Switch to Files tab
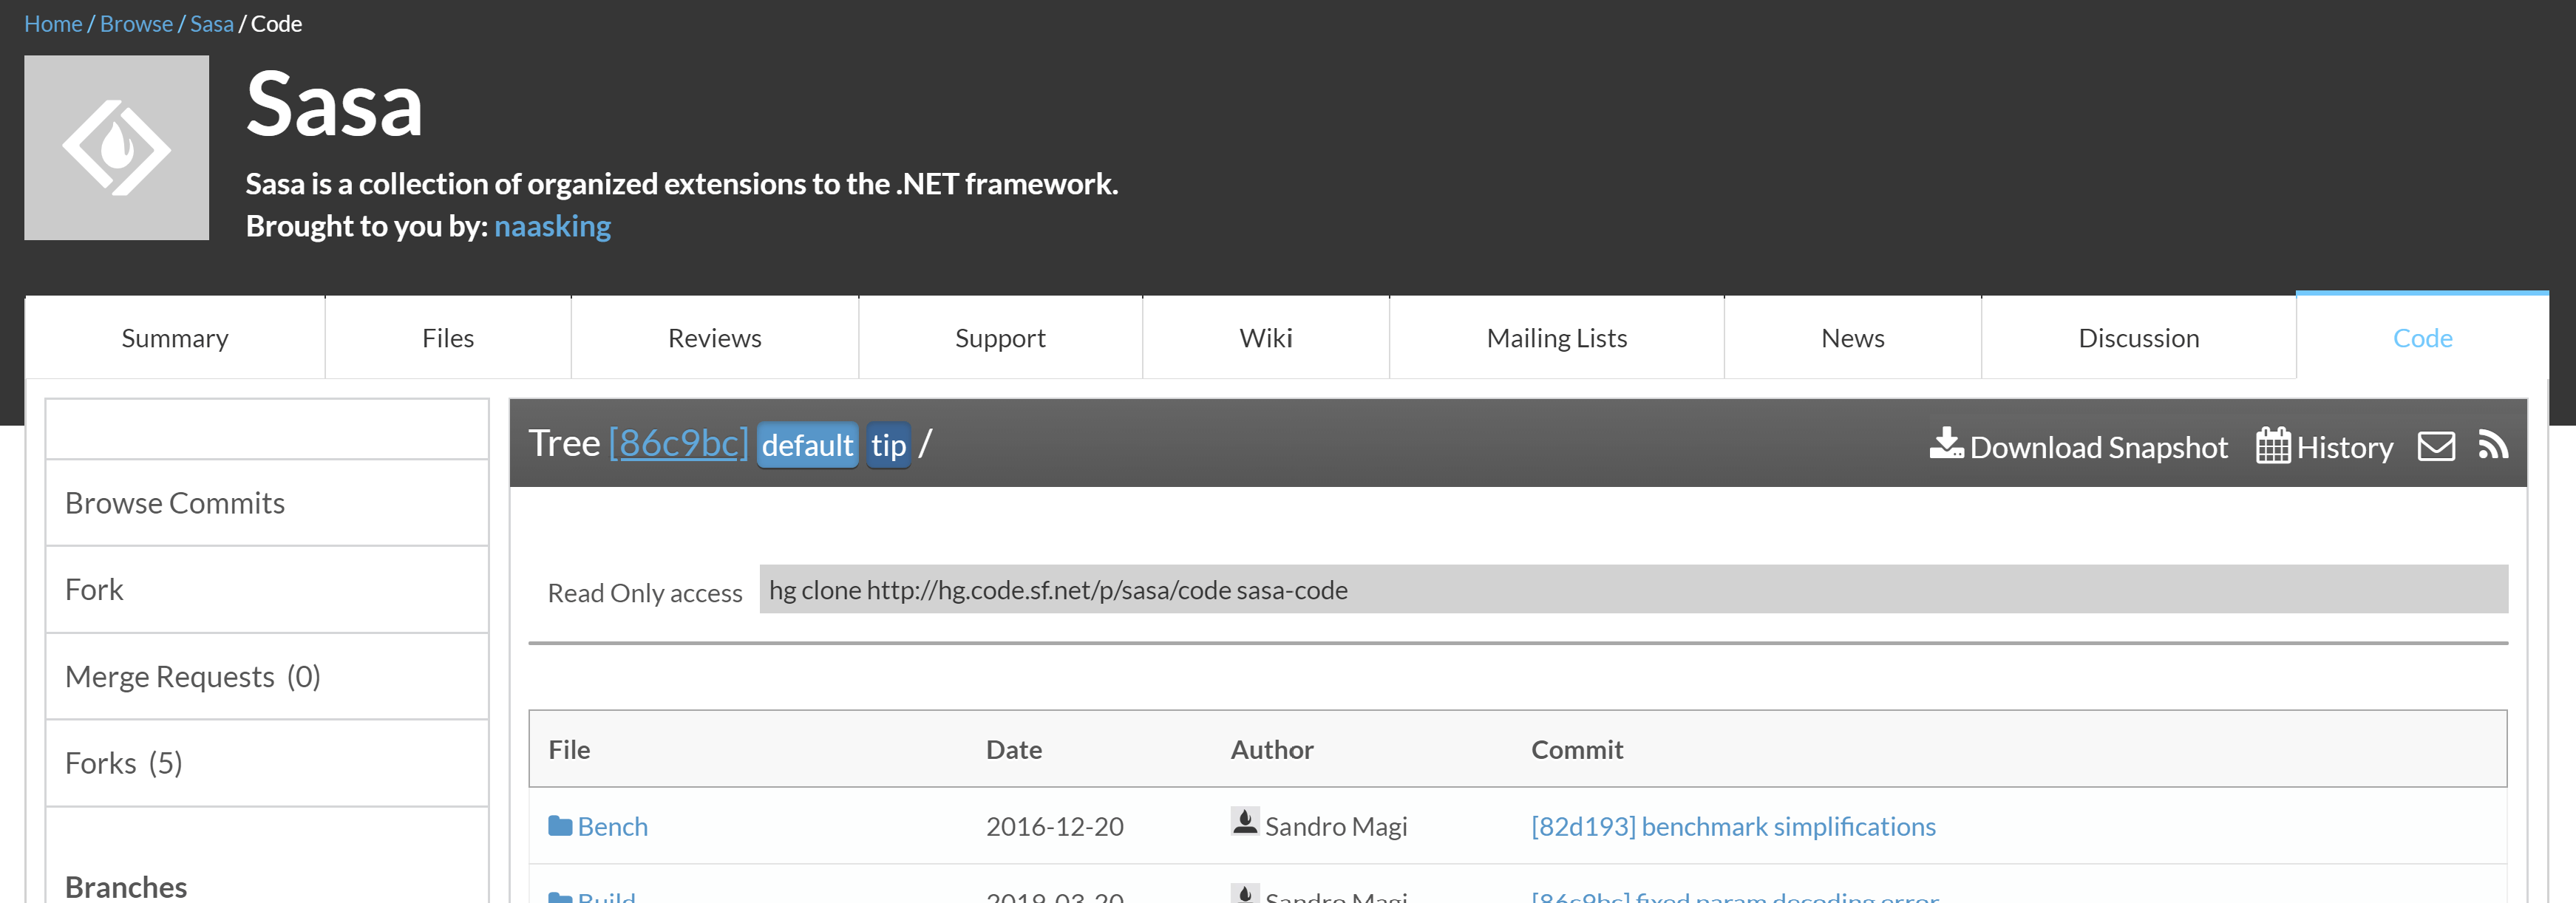This screenshot has width=2576, height=903. (448, 338)
